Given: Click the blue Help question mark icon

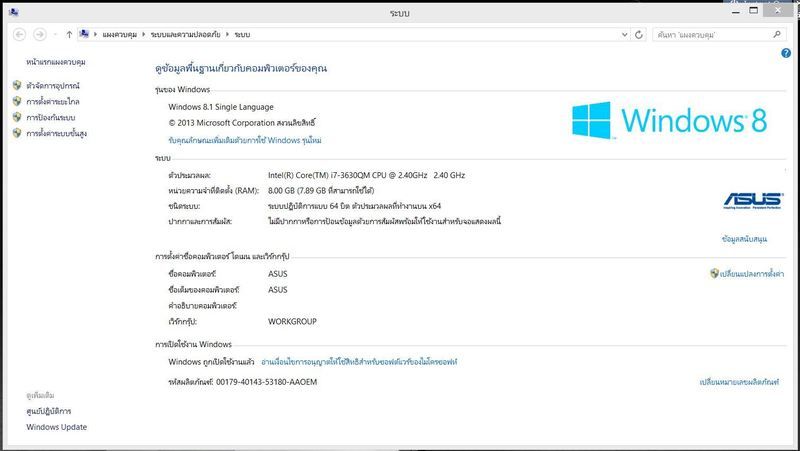Looking at the screenshot, I should coord(786,53).
